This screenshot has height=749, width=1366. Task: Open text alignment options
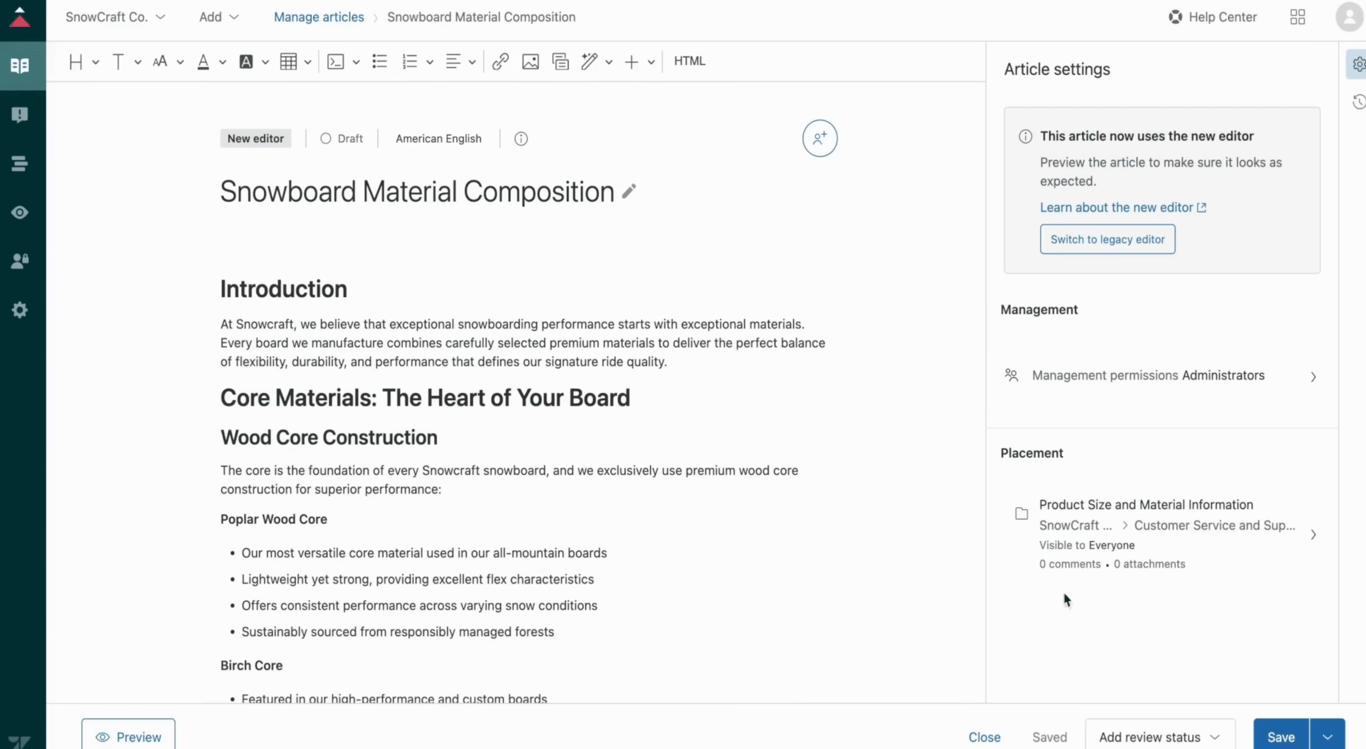[x=453, y=62]
